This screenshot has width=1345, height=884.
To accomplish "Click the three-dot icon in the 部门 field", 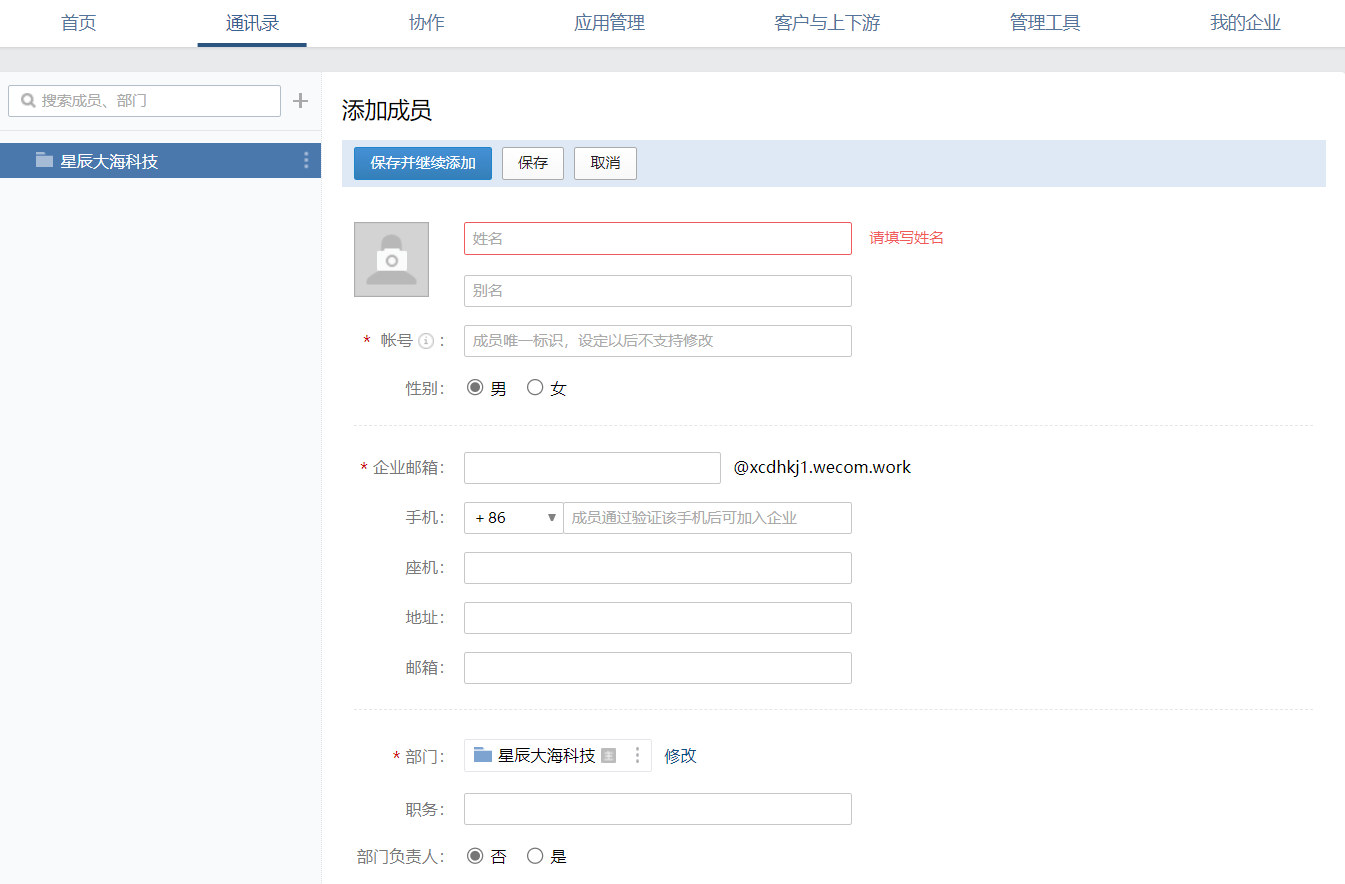I will tap(637, 756).
